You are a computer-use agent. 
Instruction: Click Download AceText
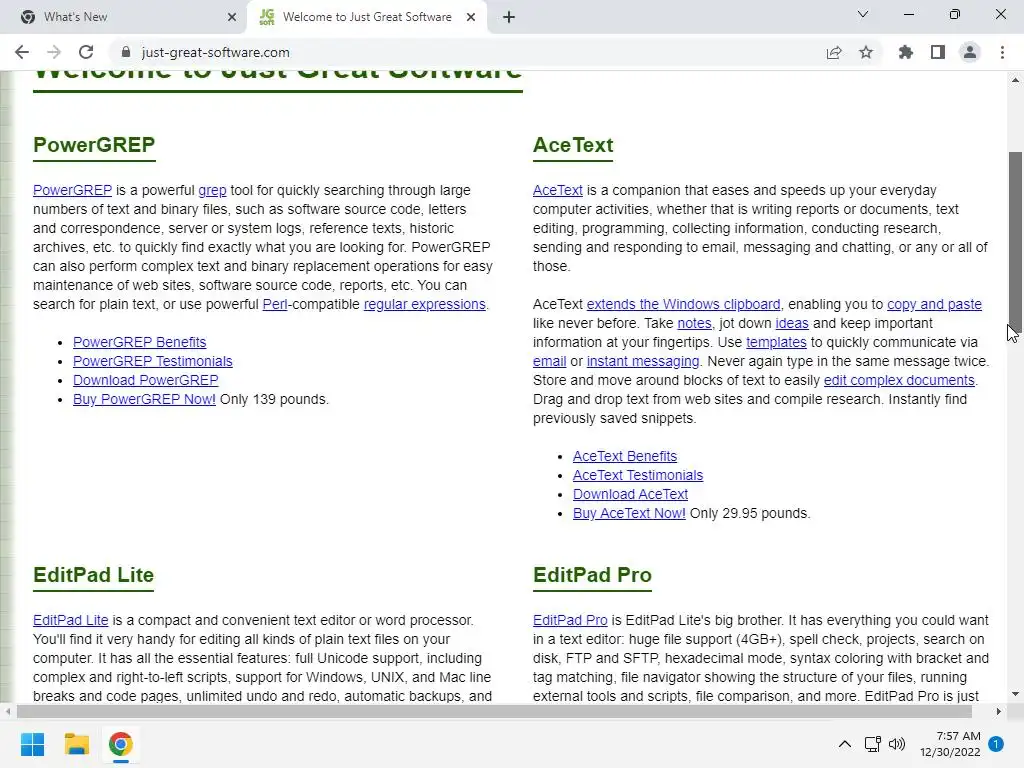coord(630,494)
